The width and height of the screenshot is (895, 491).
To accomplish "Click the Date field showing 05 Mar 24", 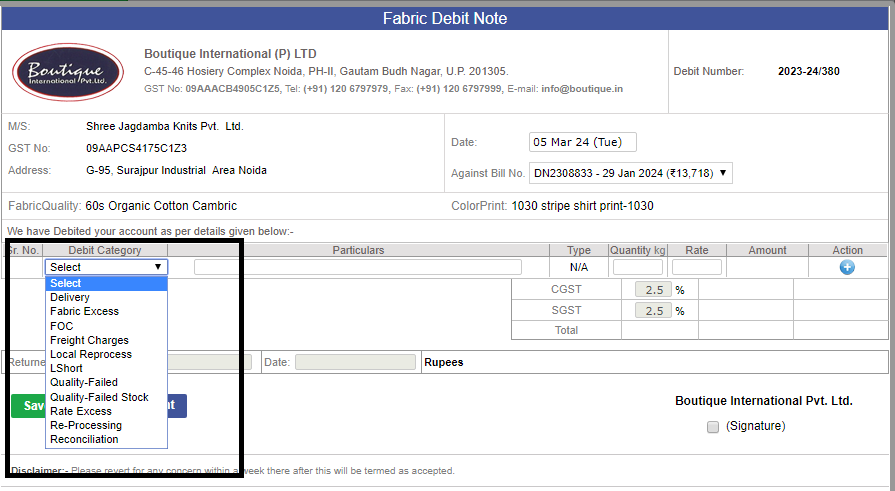I will pos(582,142).
